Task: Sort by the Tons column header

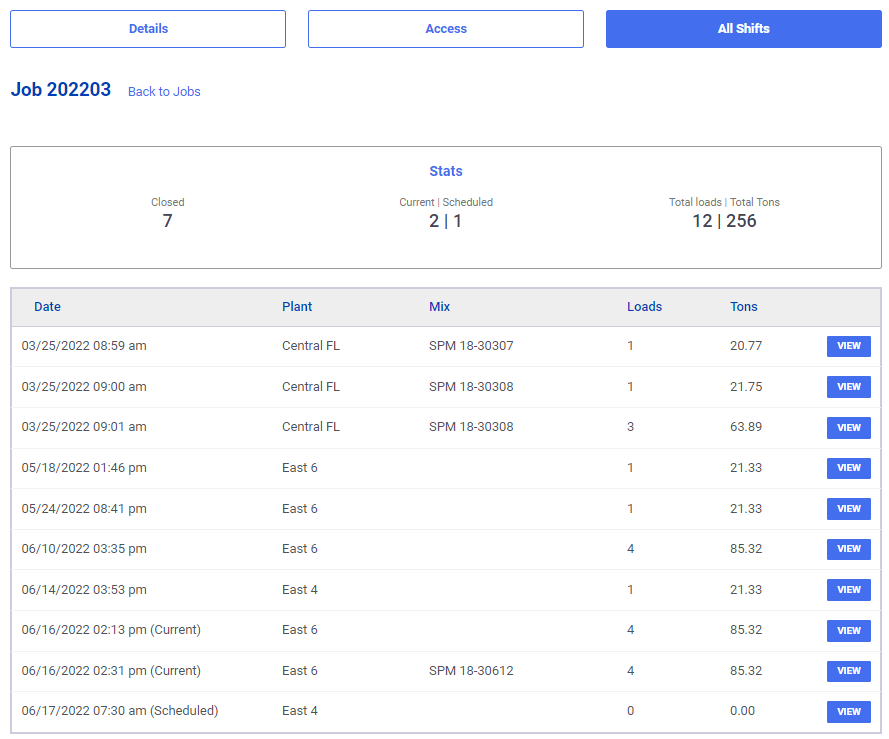Action: pos(743,307)
